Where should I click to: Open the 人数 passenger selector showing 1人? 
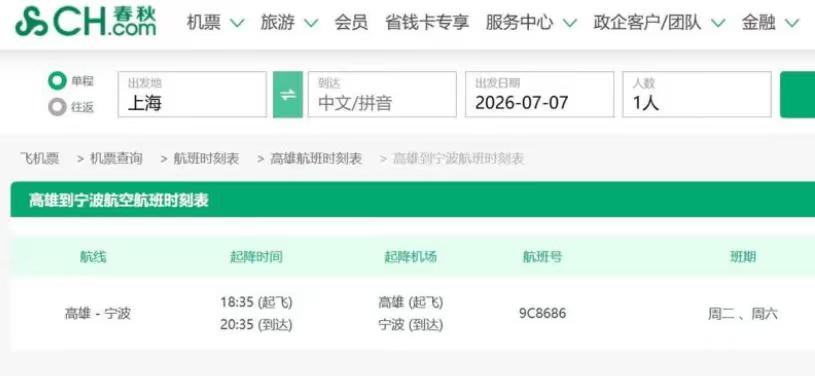tap(697, 95)
